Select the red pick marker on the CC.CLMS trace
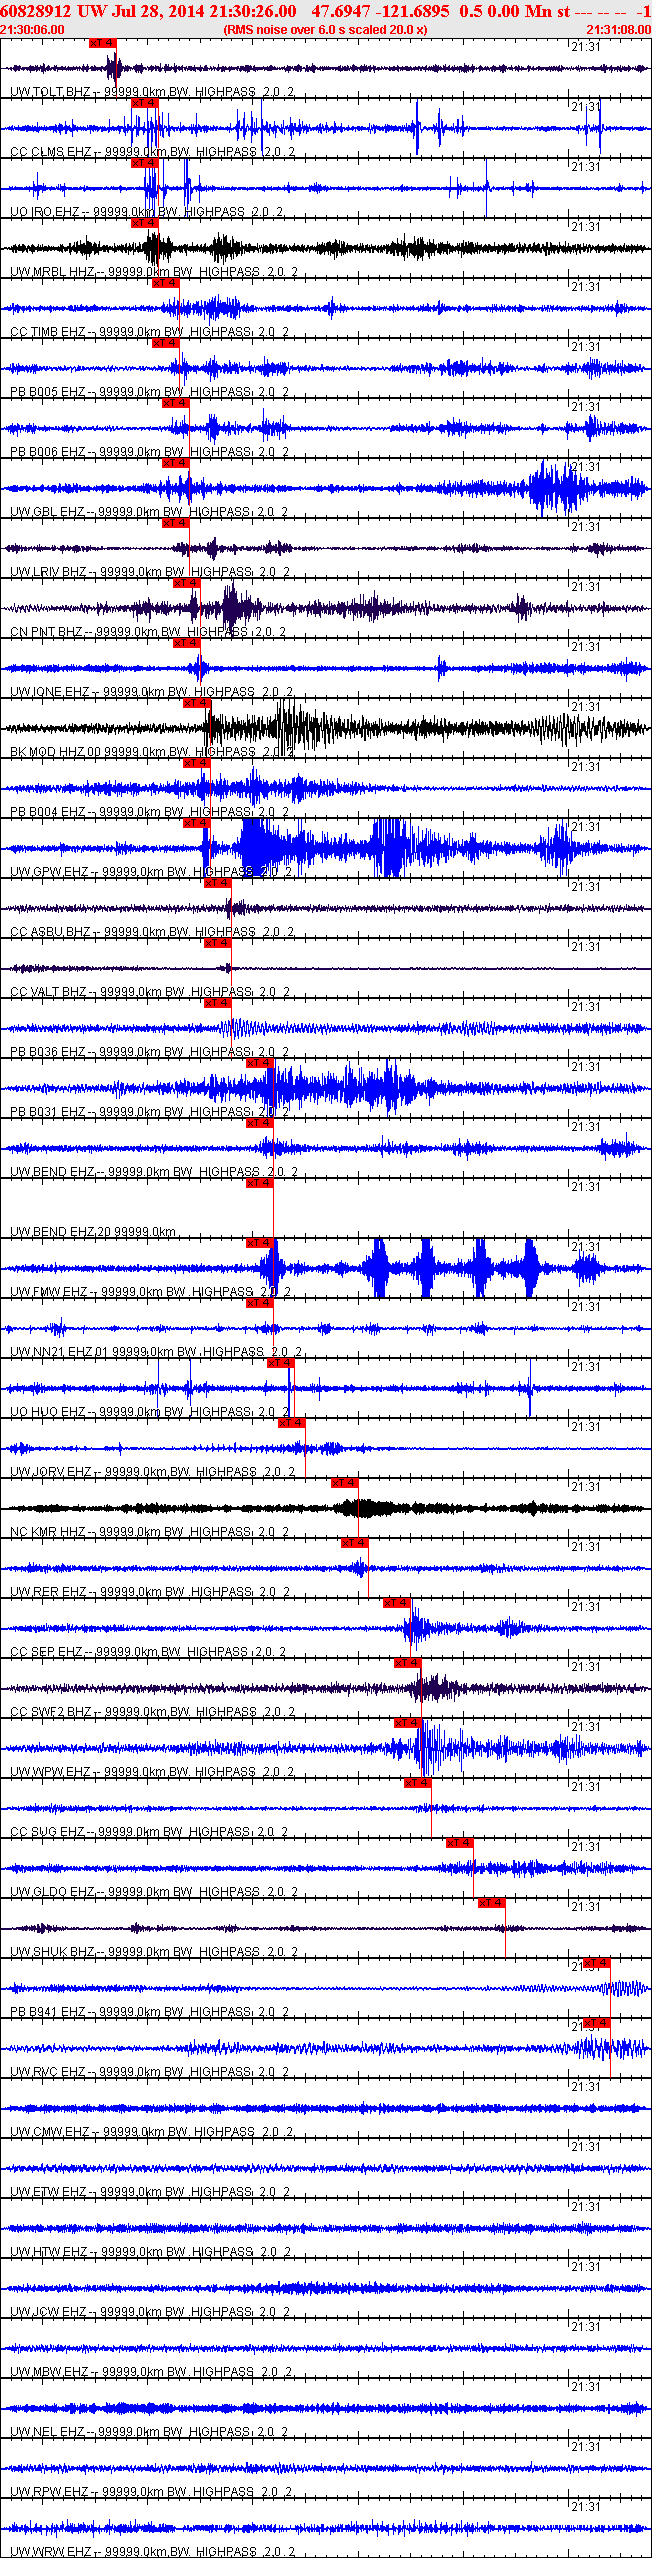Screen dimensions: 652x2558 [145, 103]
